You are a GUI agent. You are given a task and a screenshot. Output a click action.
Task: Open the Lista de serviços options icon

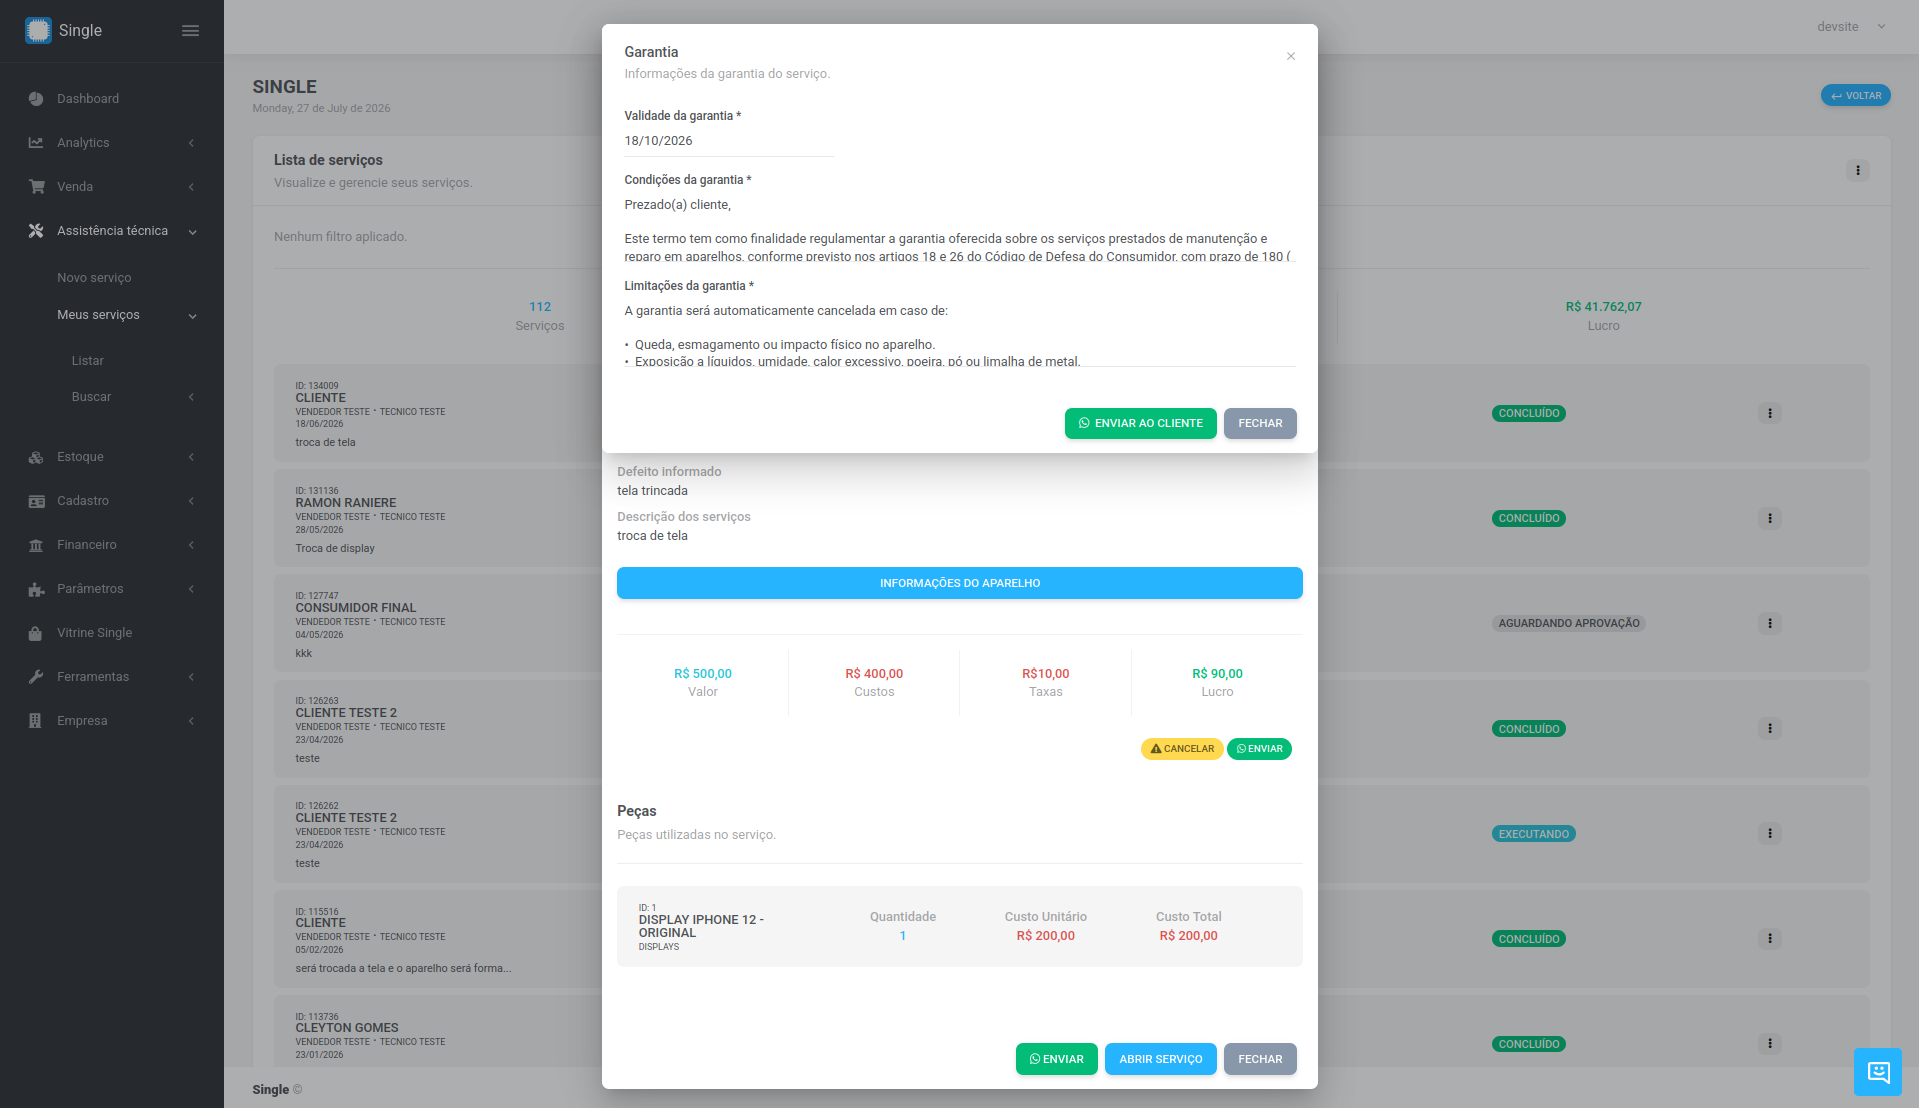click(1857, 171)
